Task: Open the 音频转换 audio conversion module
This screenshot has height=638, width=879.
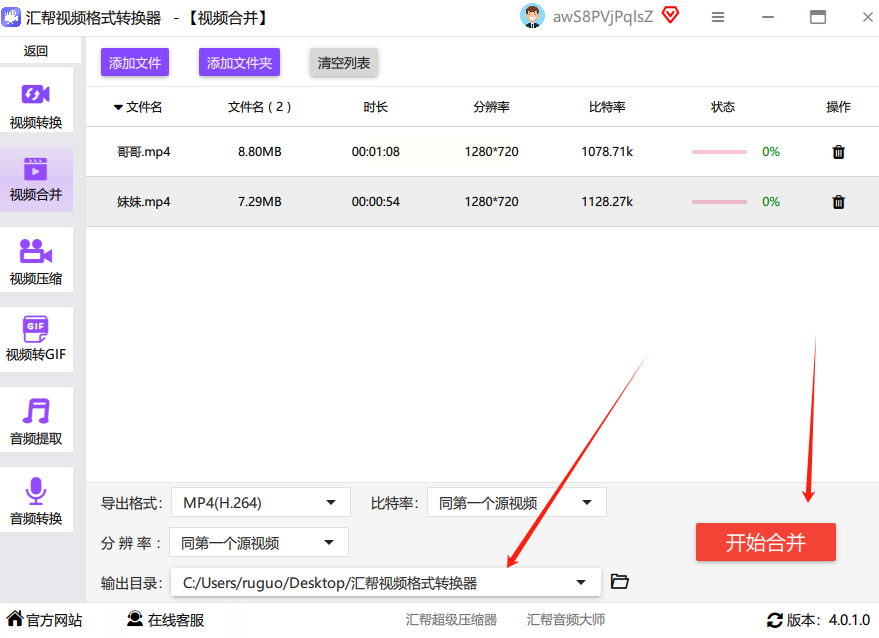Action: 36,500
